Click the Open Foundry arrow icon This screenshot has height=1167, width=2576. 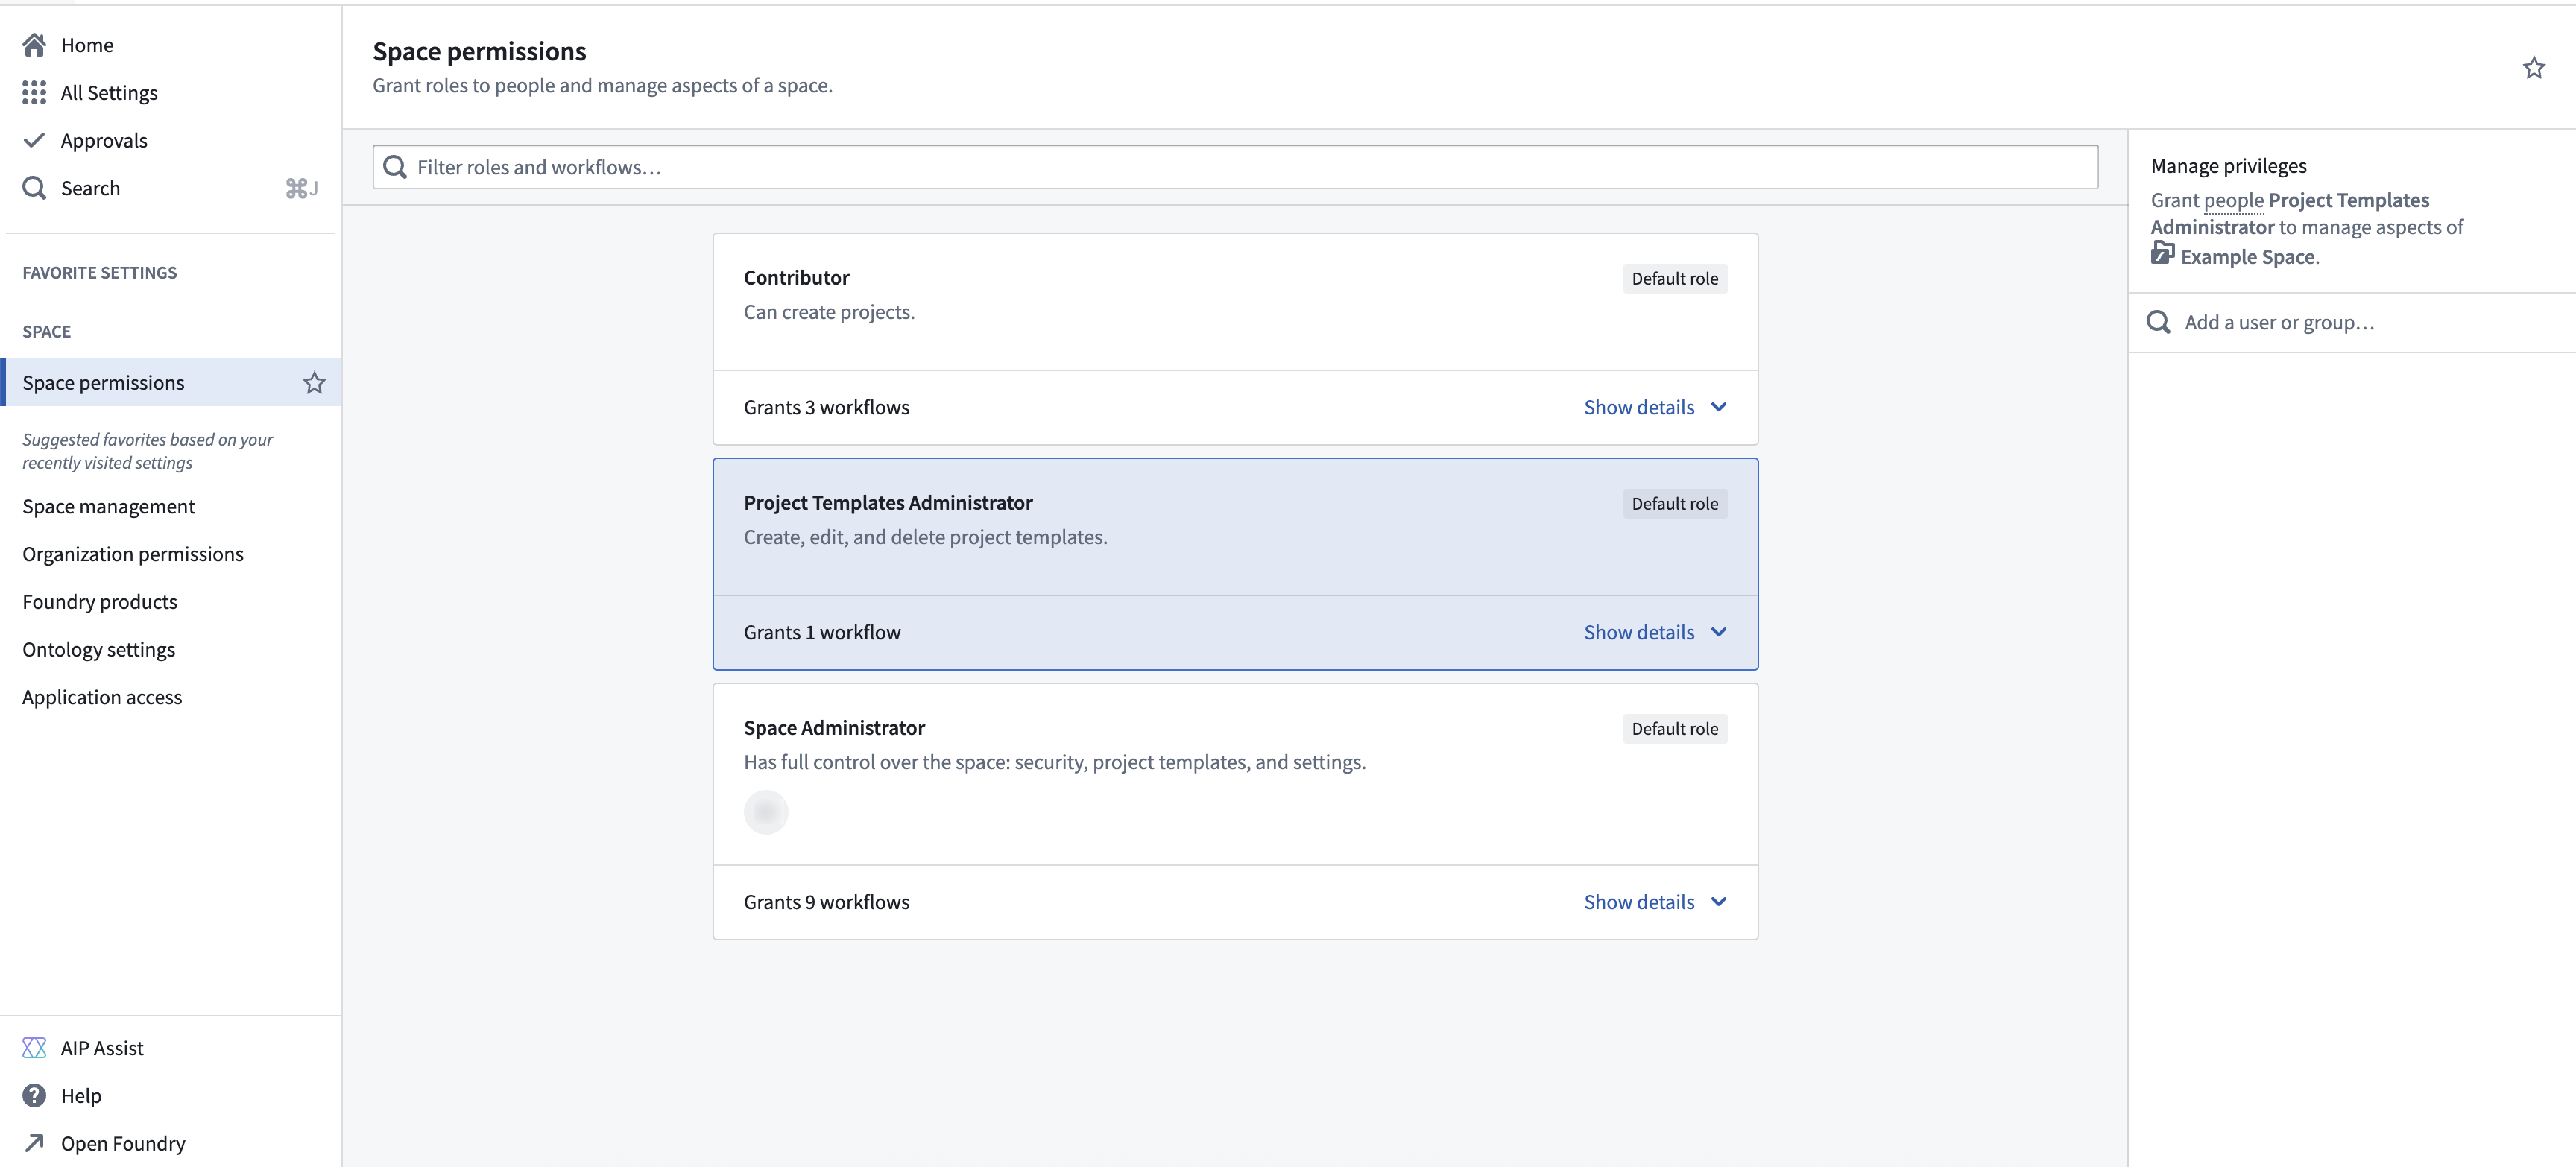pos(35,1143)
